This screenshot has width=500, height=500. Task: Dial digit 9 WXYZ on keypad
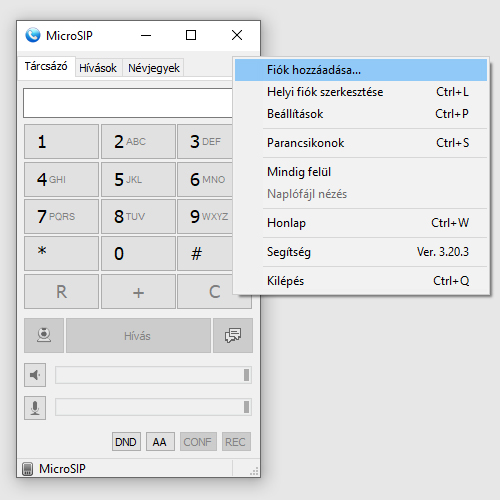coord(205,216)
